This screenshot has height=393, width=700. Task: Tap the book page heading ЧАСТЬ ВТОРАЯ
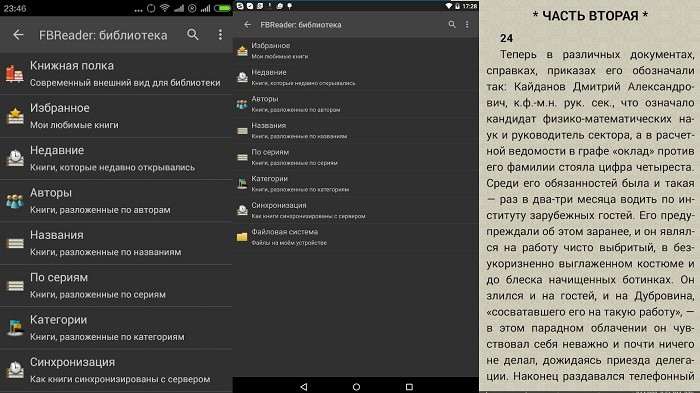pyautogui.click(x=590, y=16)
